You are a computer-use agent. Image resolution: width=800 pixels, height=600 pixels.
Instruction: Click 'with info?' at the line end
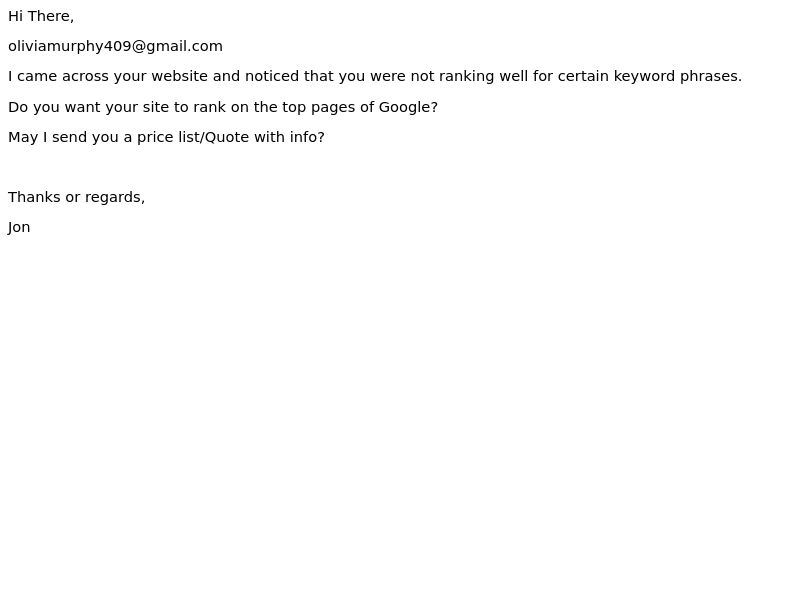click(x=289, y=137)
